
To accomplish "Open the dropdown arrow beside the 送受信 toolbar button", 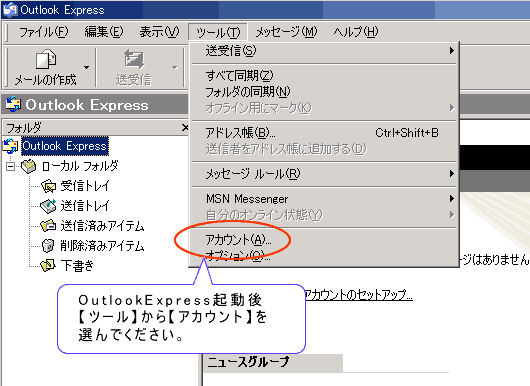I will (174, 67).
